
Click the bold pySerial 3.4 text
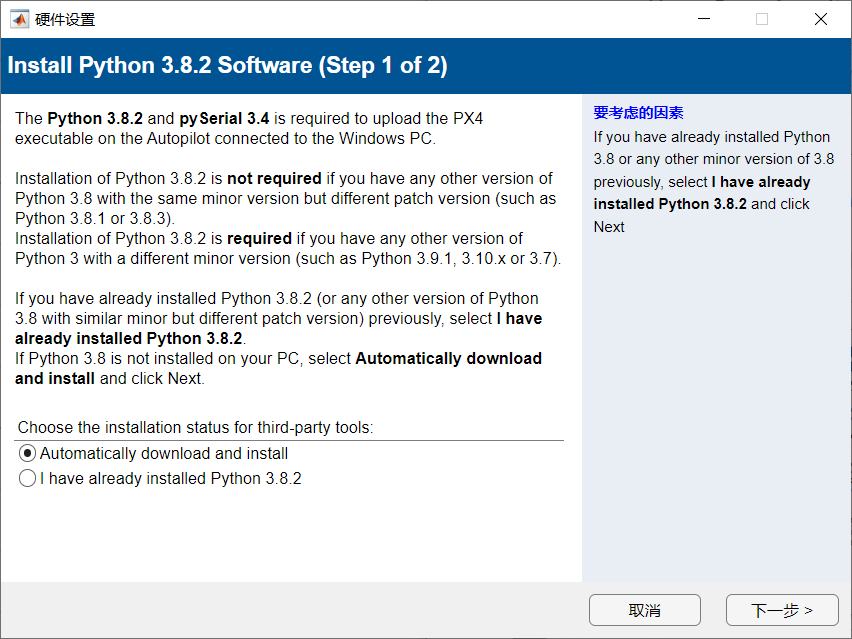pos(224,118)
